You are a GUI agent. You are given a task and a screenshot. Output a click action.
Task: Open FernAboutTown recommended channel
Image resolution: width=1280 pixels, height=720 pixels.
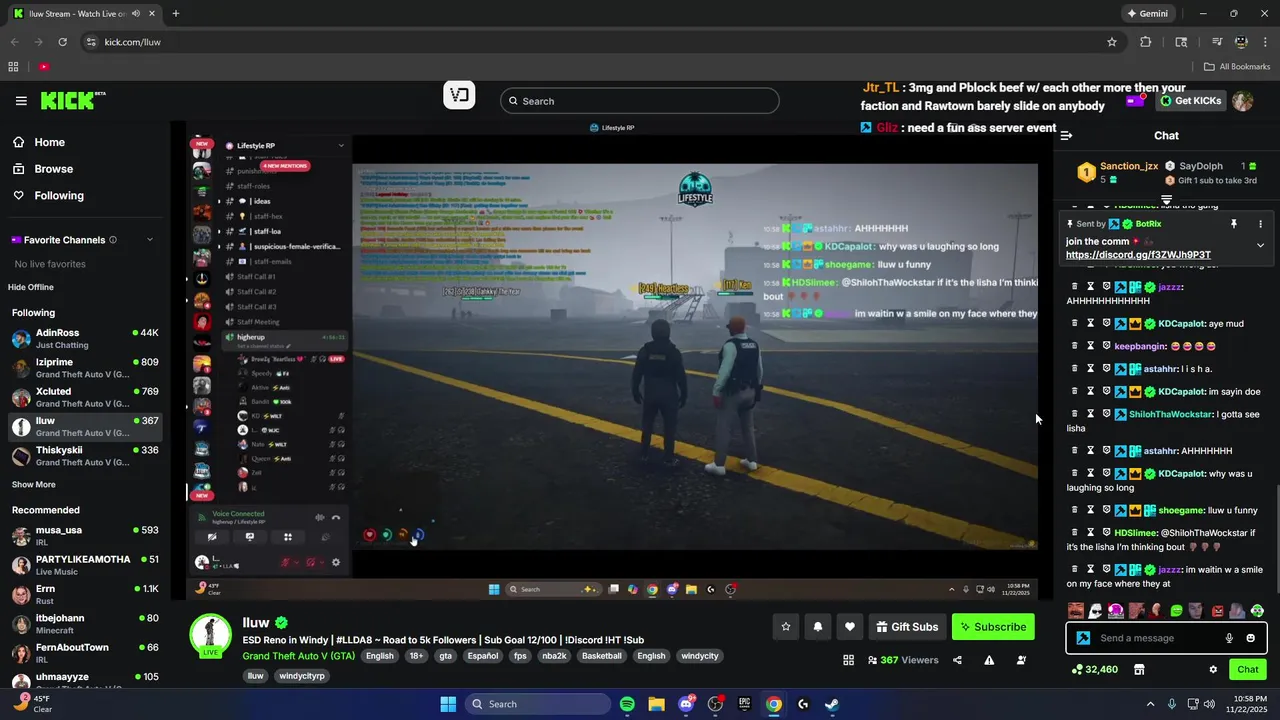click(x=85, y=653)
